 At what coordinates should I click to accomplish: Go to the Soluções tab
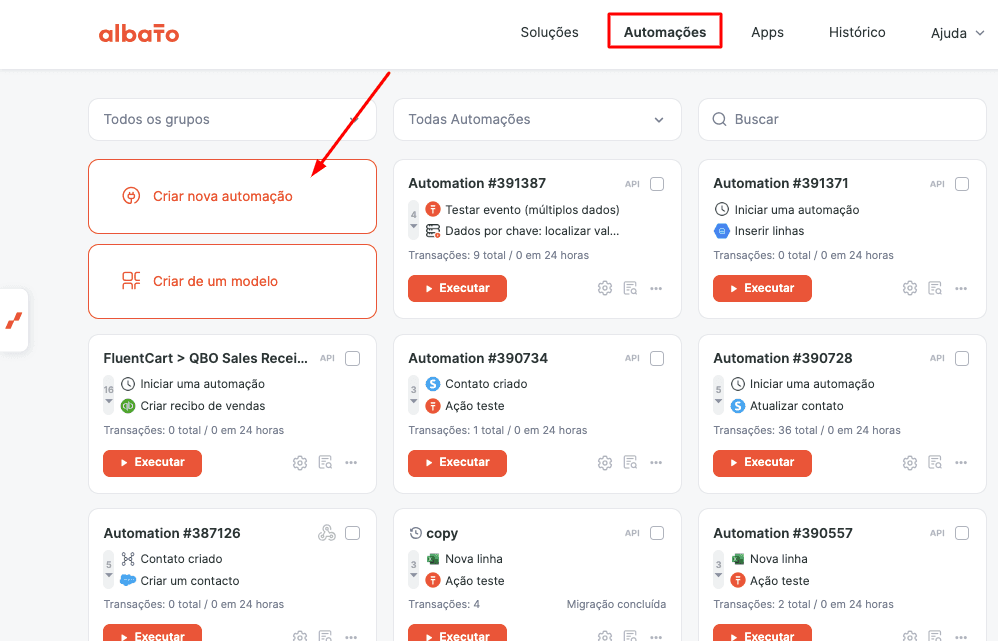(549, 32)
